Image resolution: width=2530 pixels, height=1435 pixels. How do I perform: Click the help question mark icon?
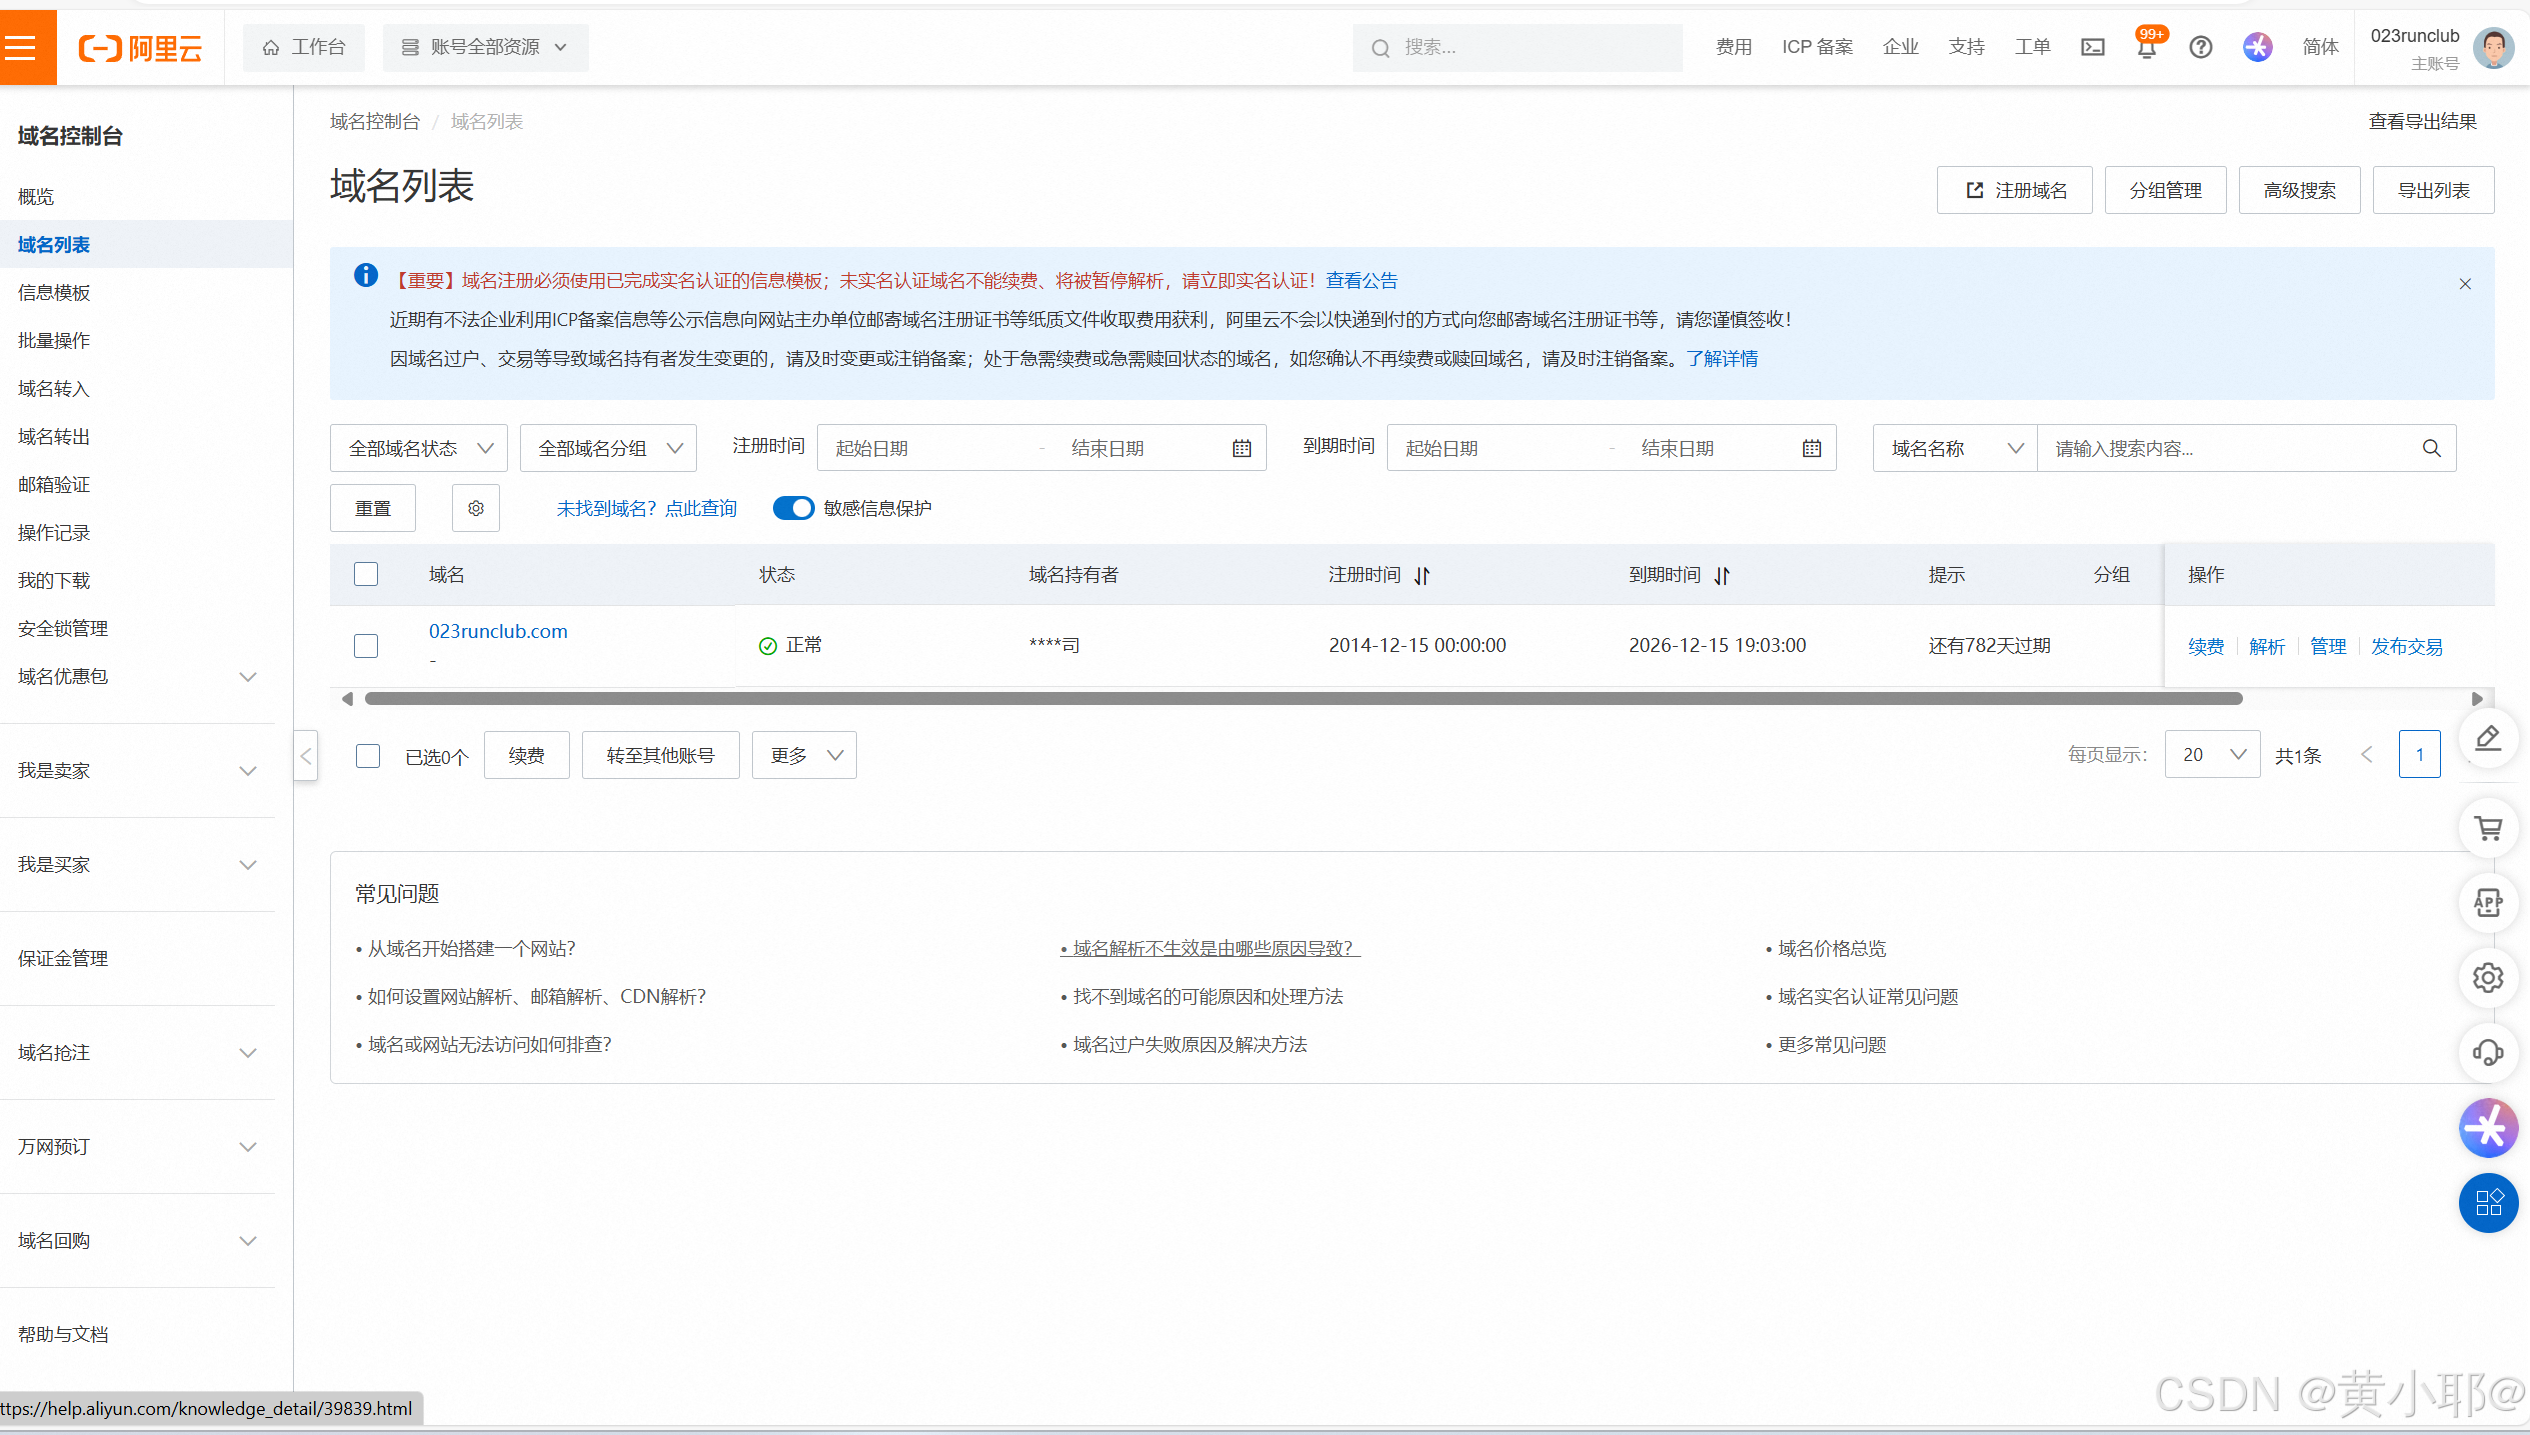[x=2200, y=47]
